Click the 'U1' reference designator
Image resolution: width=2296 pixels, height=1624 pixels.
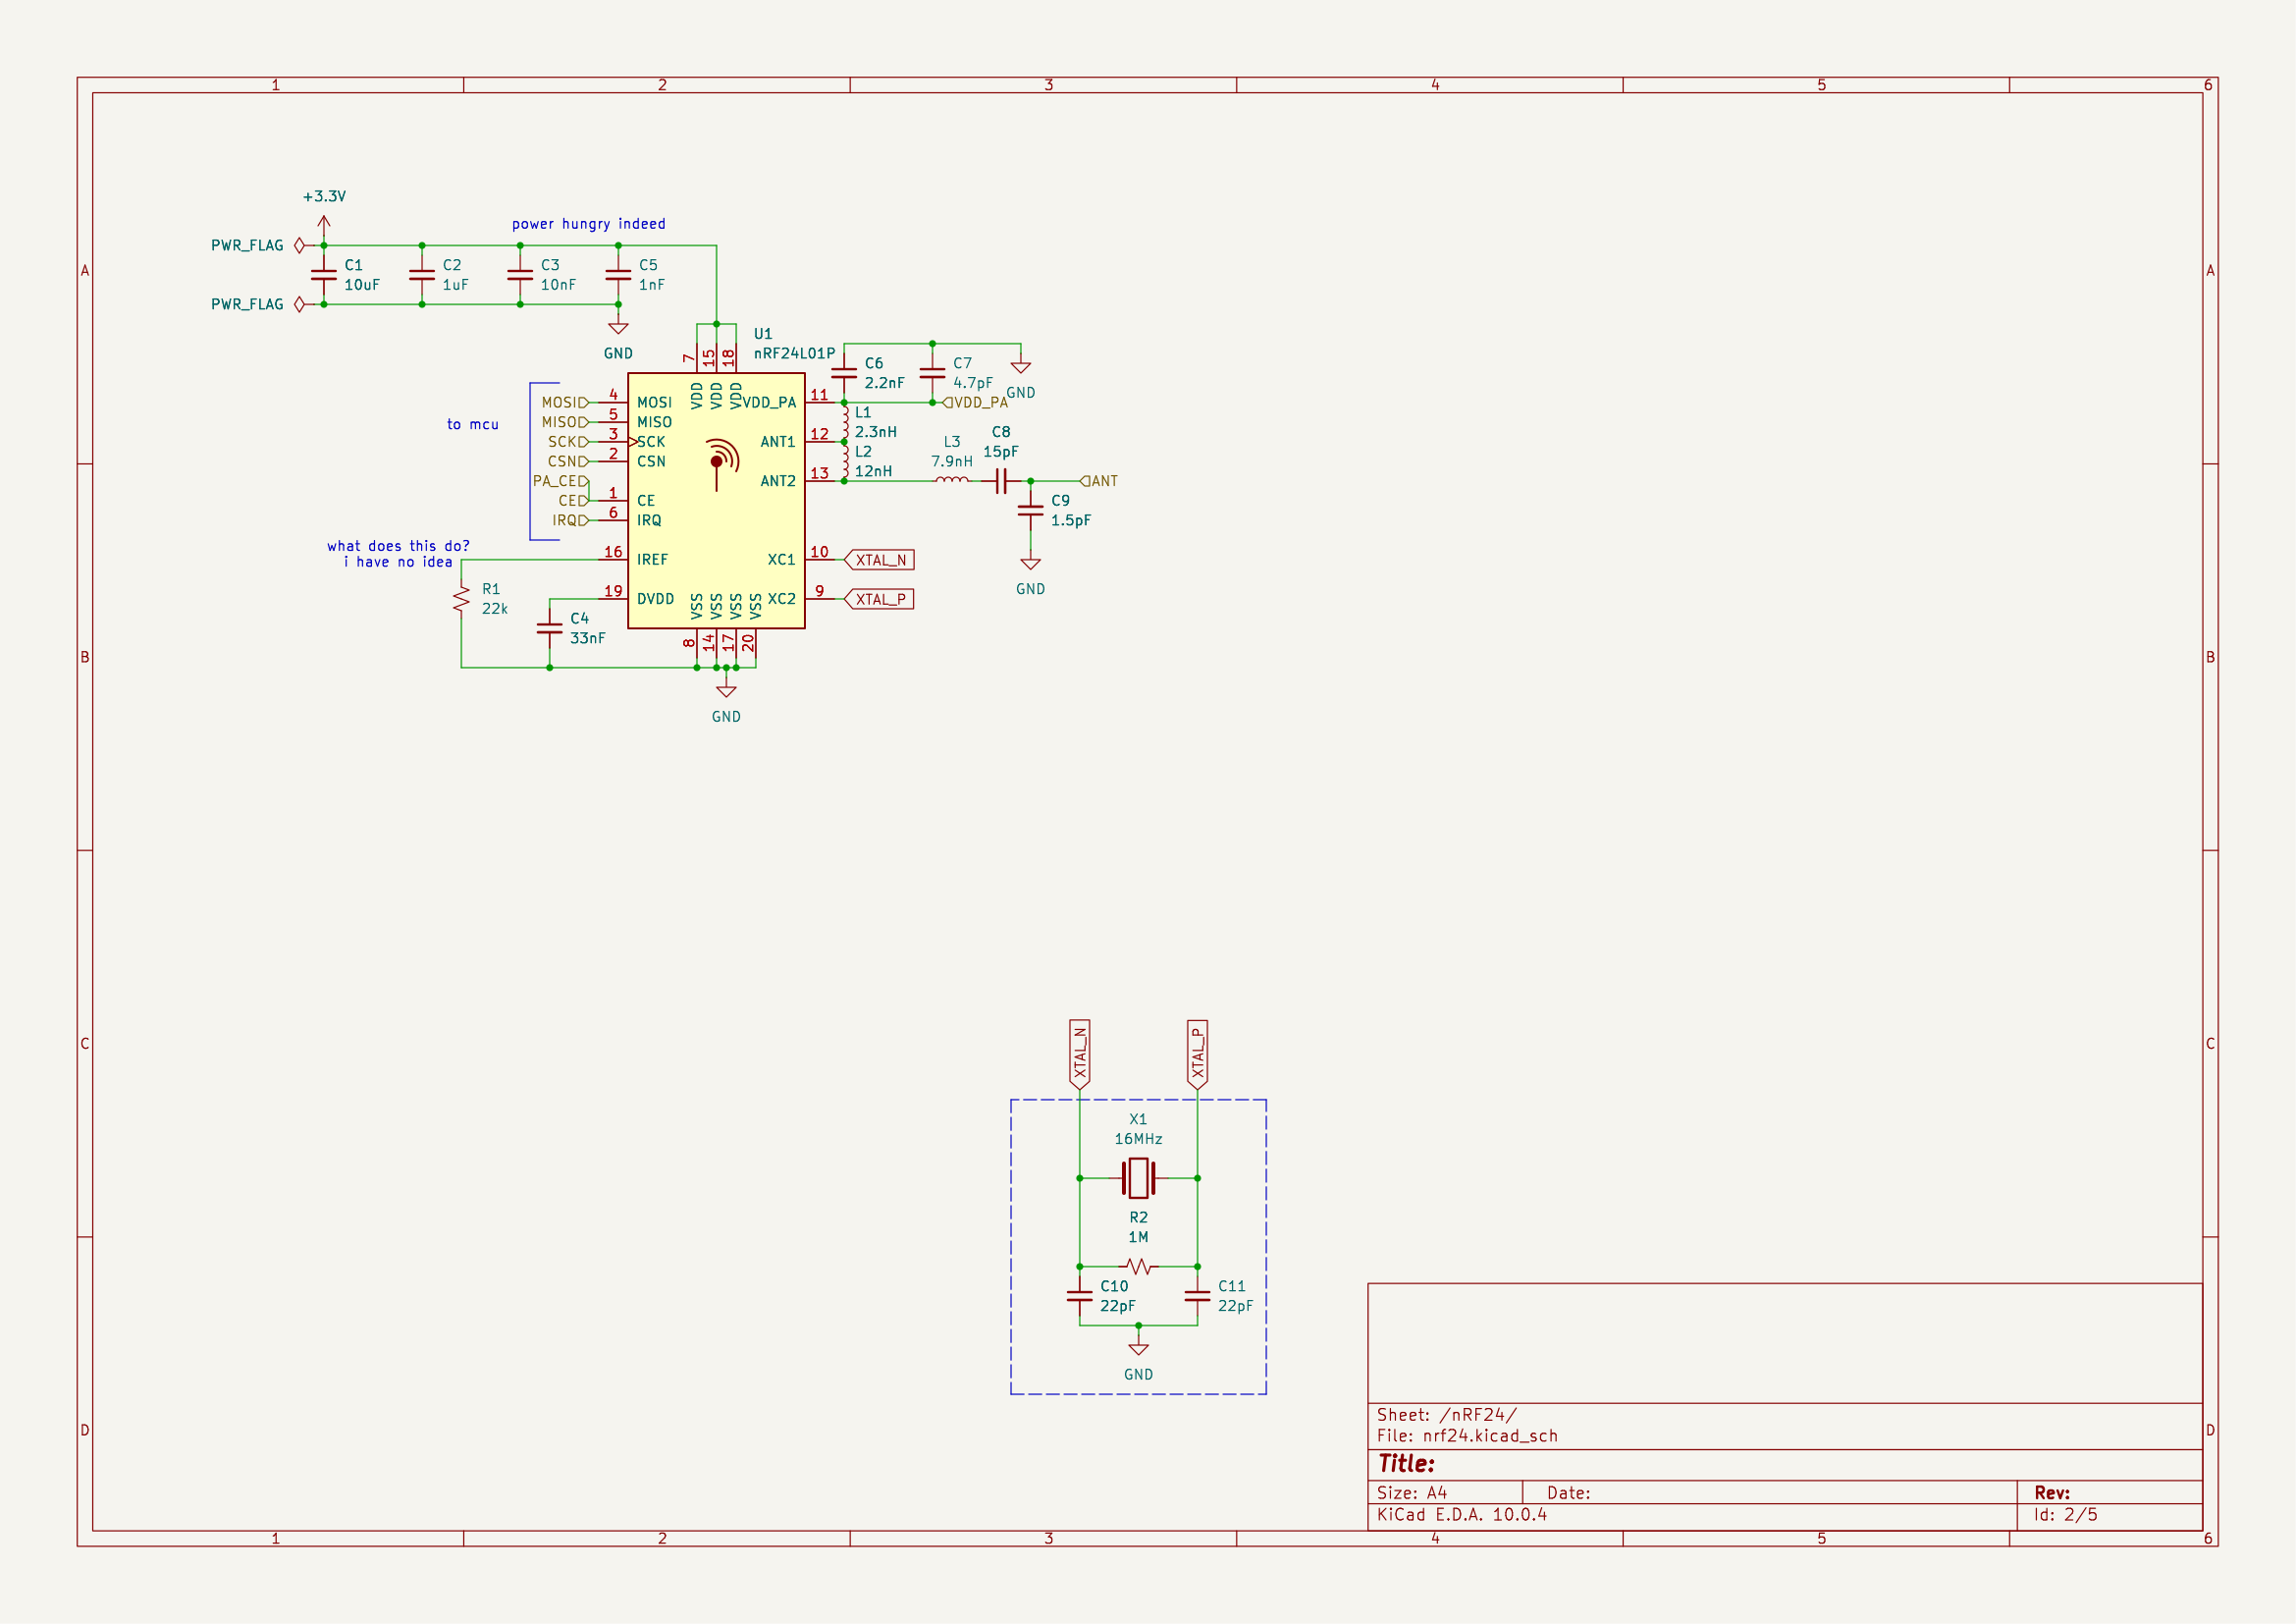(763, 334)
